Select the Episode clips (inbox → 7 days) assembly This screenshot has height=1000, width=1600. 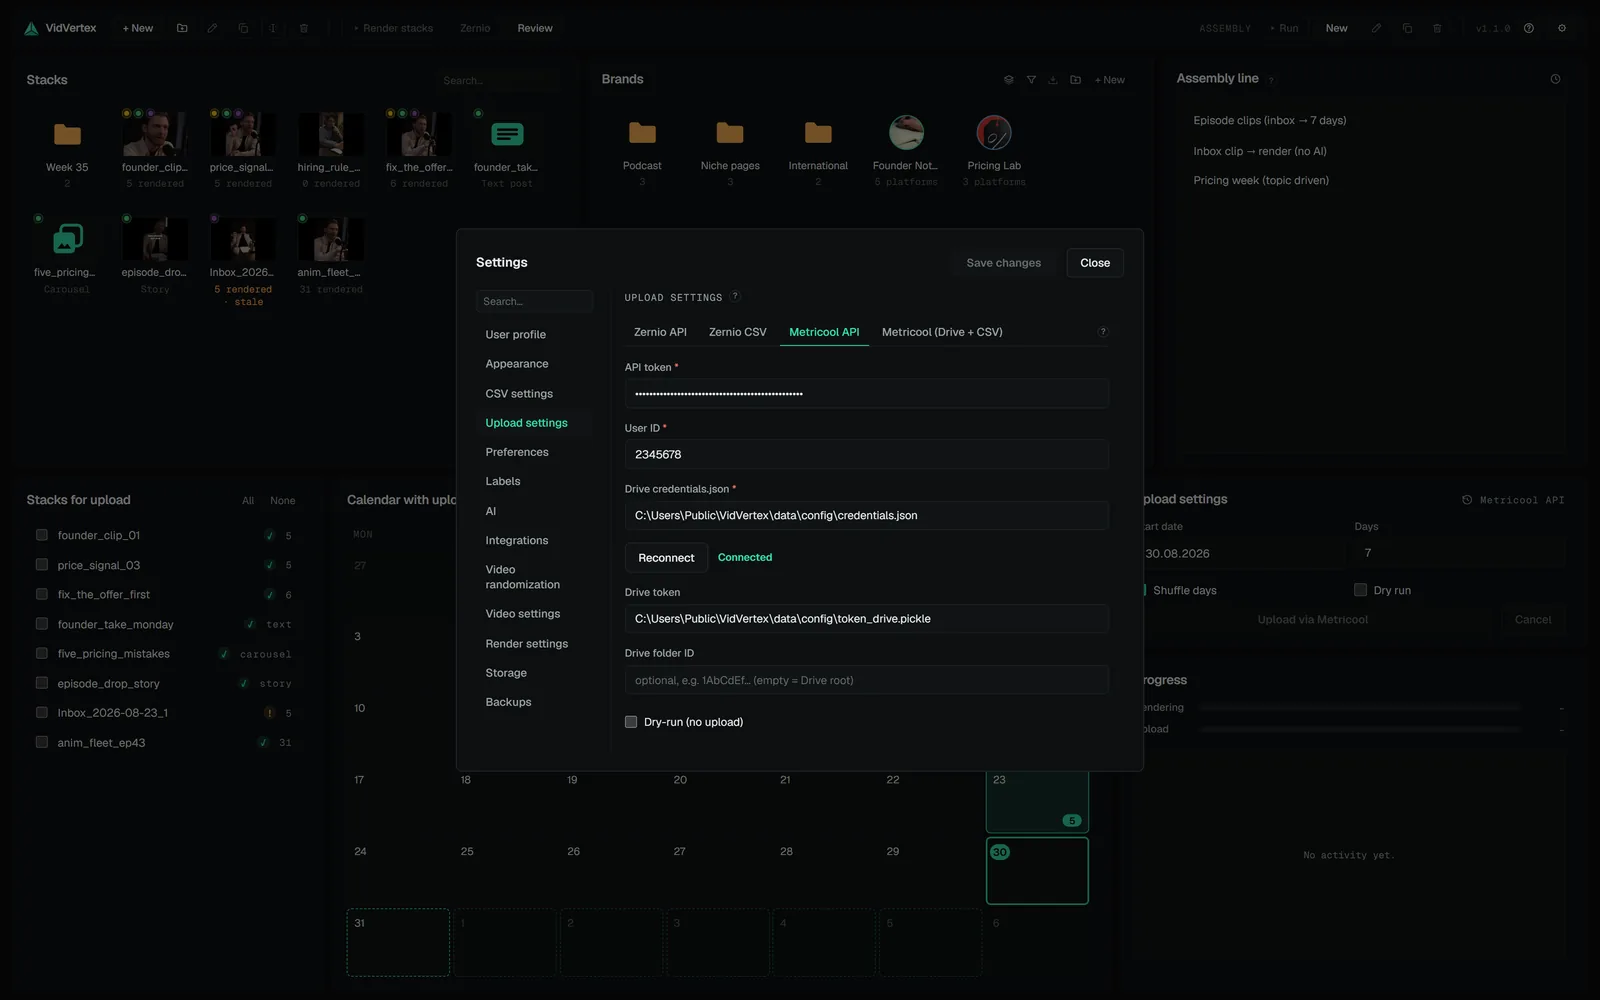click(1270, 120)
